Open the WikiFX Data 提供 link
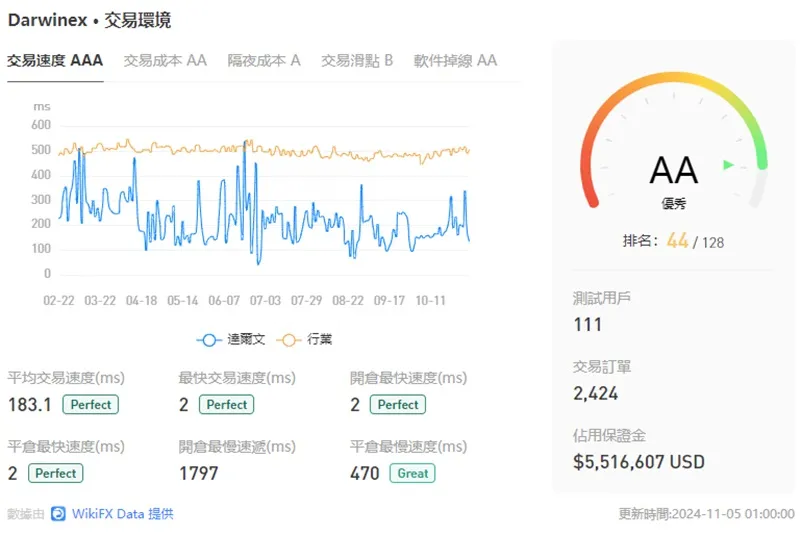The image size is (801, 535). (x=123, y=514)
